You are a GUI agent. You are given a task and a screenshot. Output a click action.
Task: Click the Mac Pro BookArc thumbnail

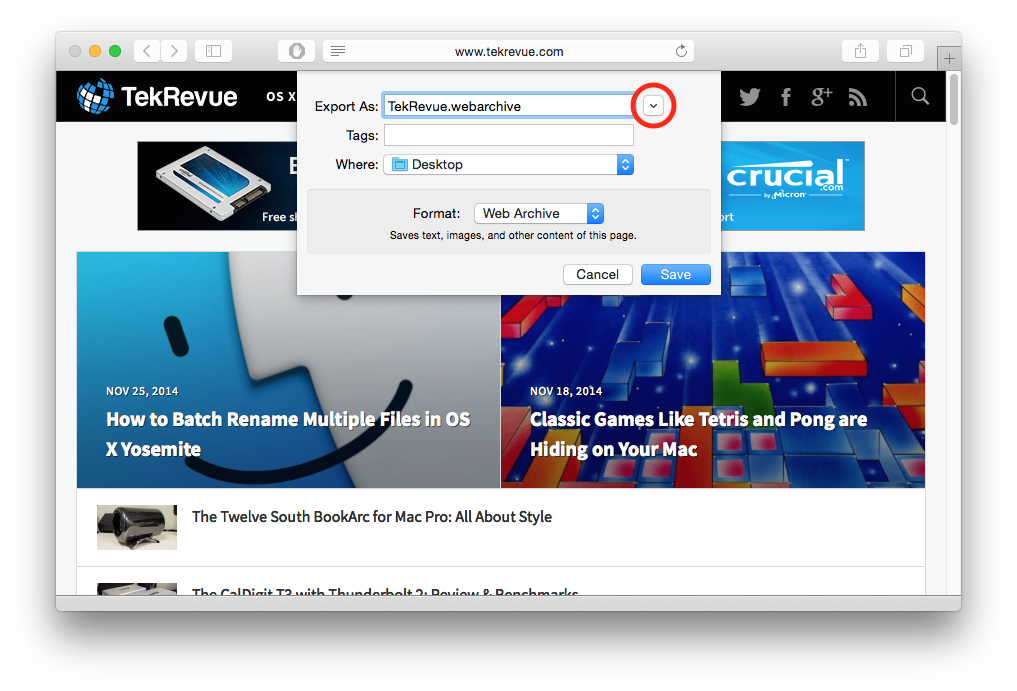(x=137, y=527)
